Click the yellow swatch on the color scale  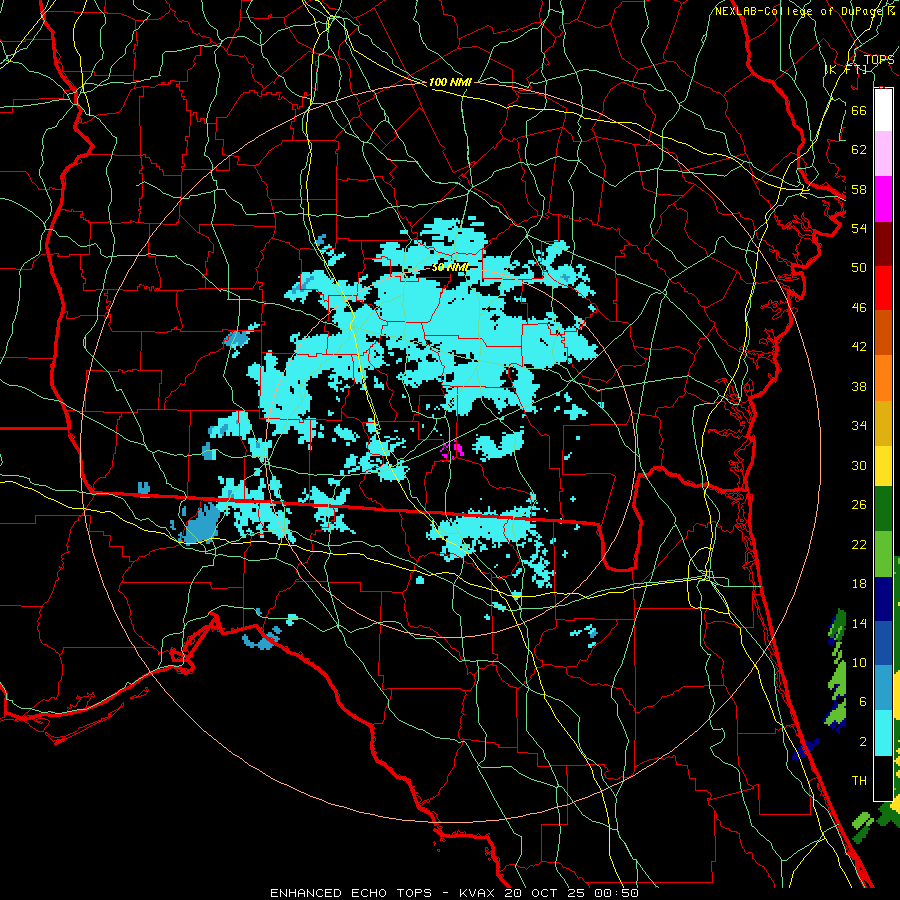coord(883,466)
